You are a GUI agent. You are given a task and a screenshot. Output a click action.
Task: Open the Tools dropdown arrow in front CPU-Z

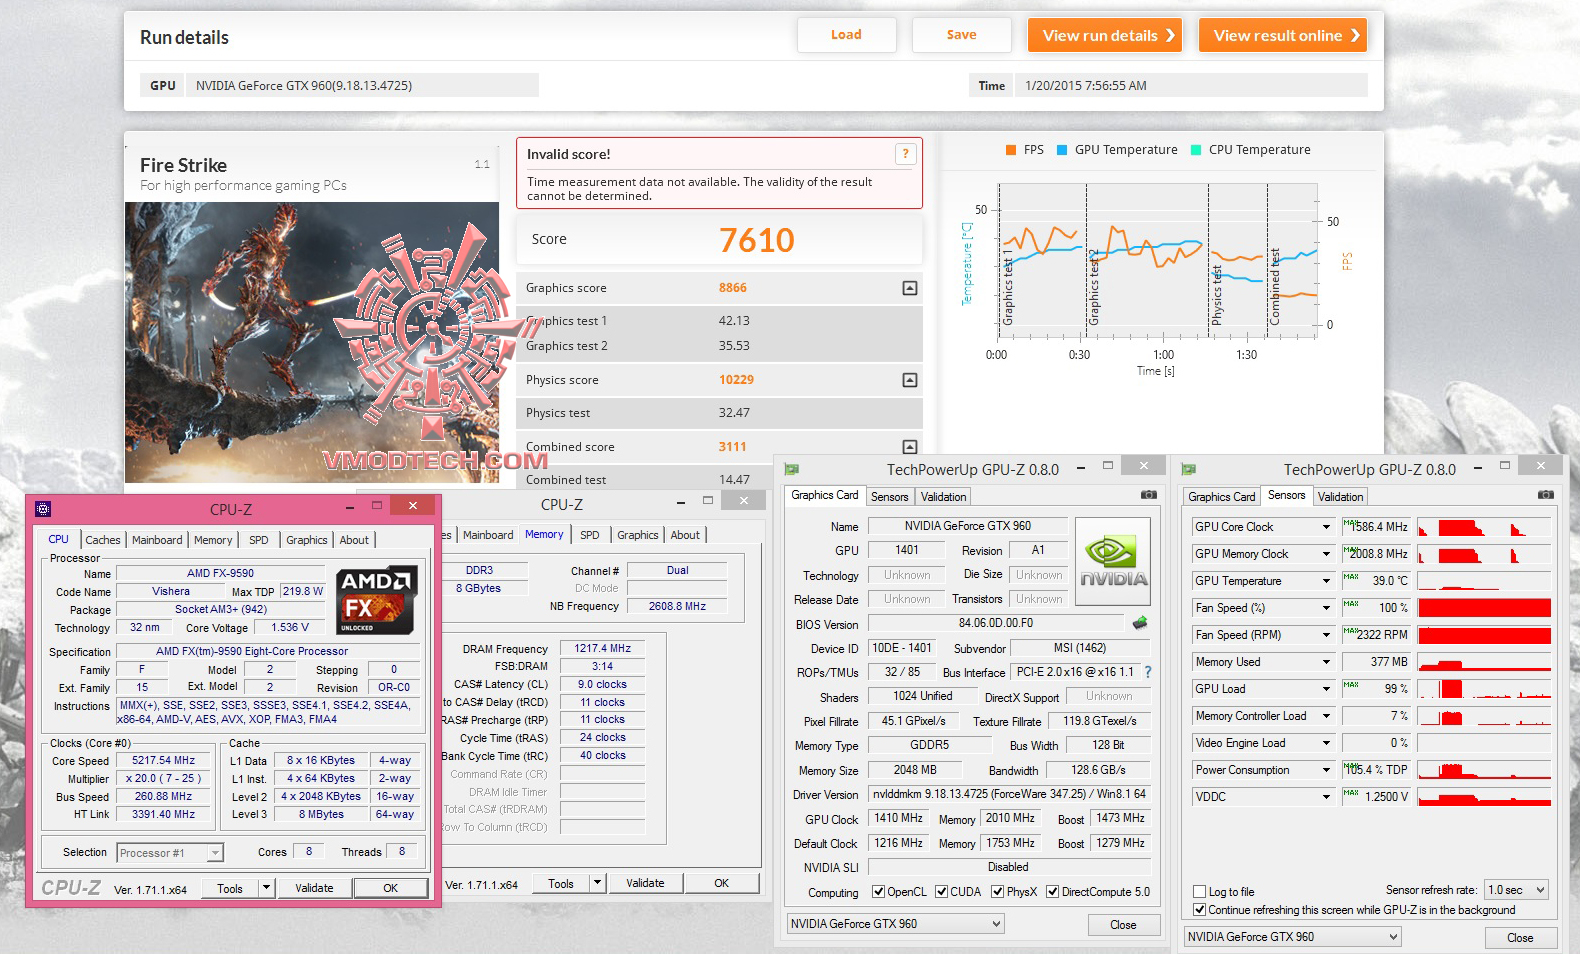(x=266, y=888)
